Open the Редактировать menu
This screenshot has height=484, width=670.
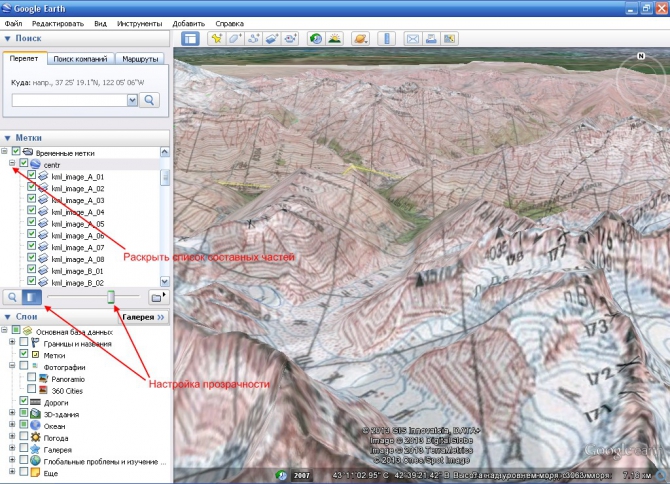[x=58, y=23]
